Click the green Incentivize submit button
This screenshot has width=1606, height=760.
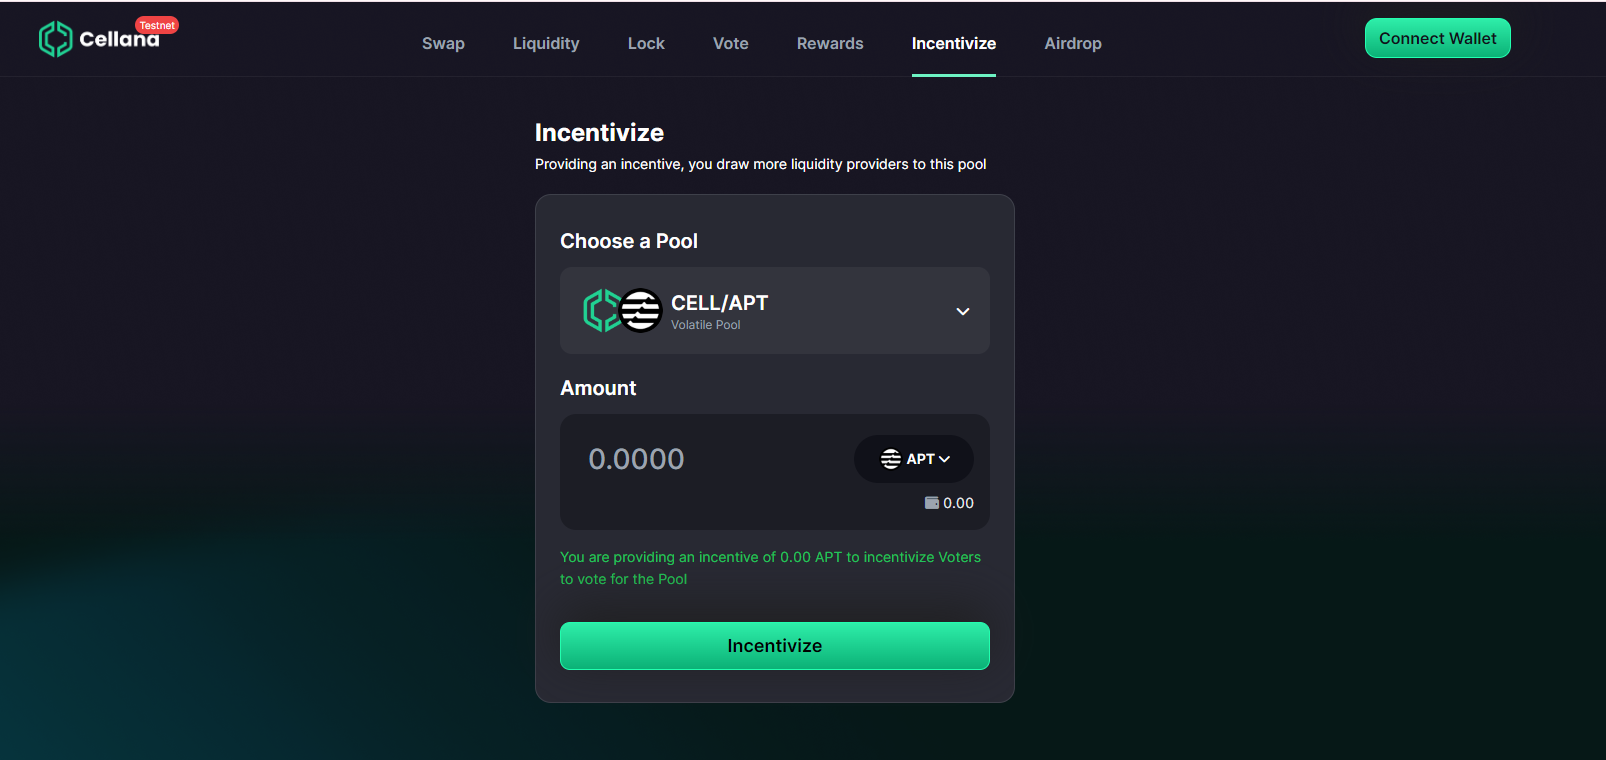coord(774,646)
